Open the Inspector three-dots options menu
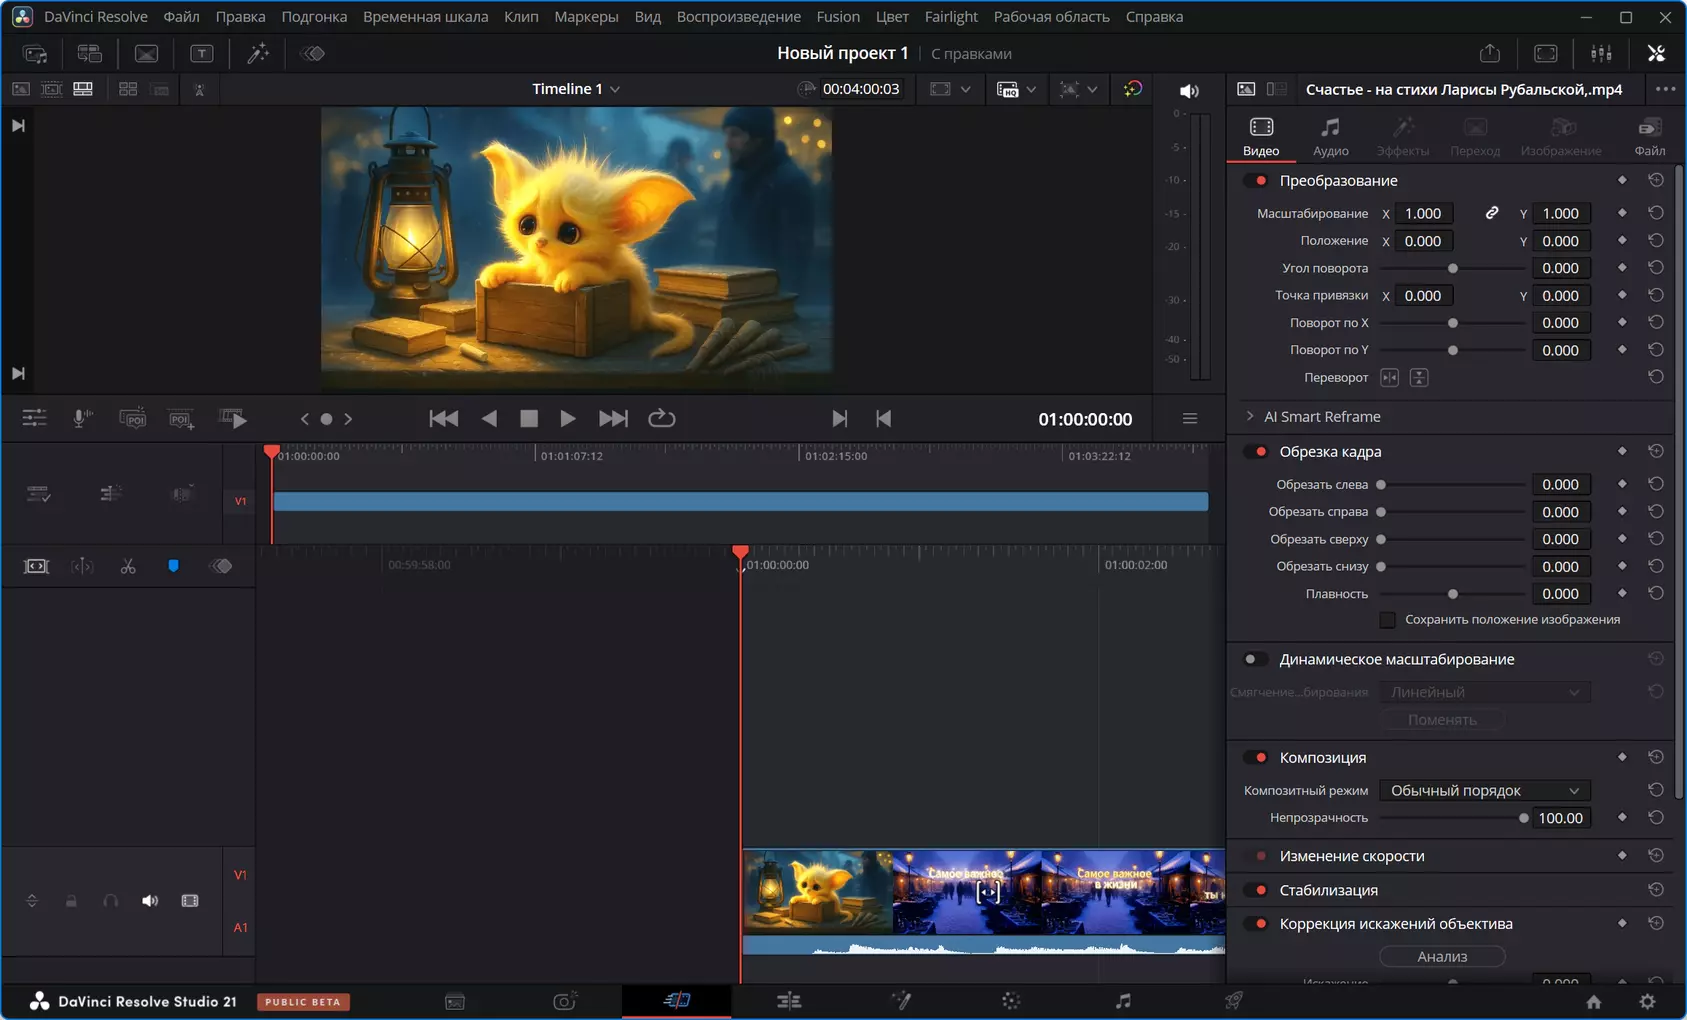Viewport: 1687px width, 1020px height. click(1665, 90)
